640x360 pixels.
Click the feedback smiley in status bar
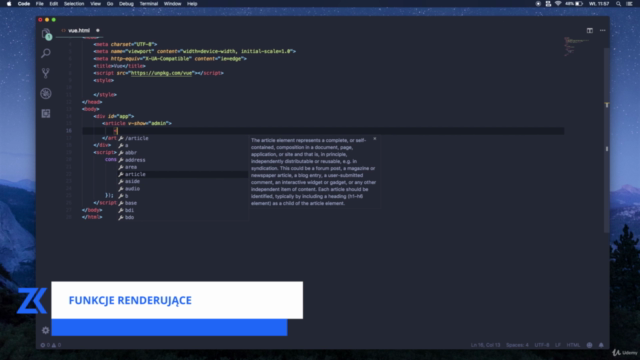point(589,345)
